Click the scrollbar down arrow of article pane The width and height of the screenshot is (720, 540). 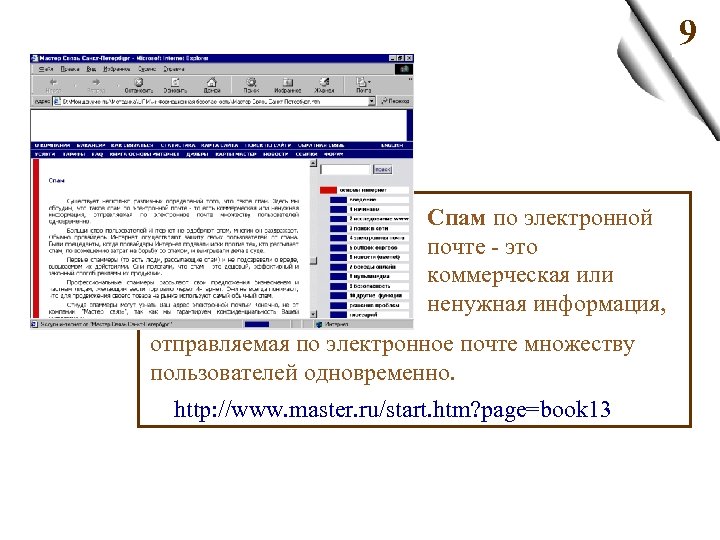tap(314, 314)
